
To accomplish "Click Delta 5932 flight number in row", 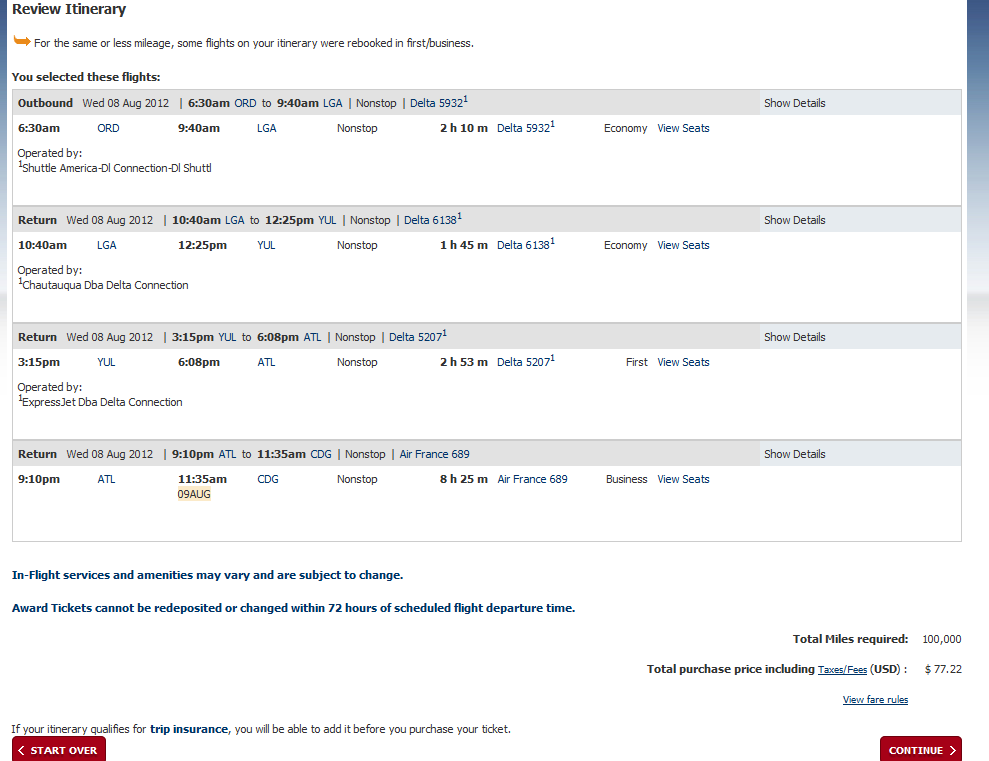I will point(523,128).
